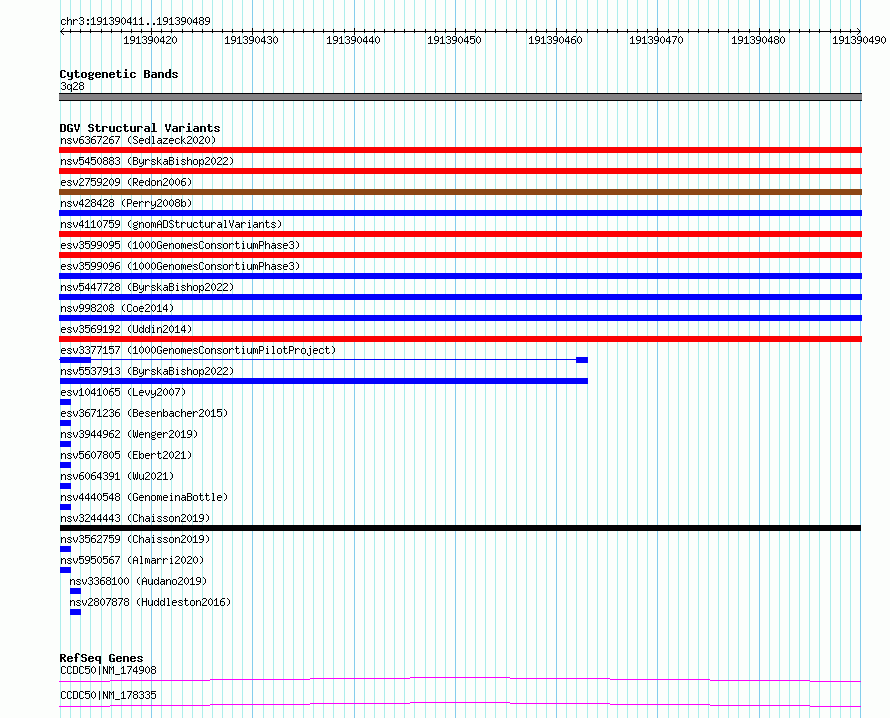The height and width of the screenshot is (718, 890).
Task: Select the nsv5537913 (ByrskaBishop2022) label
Action: [147, 371]
